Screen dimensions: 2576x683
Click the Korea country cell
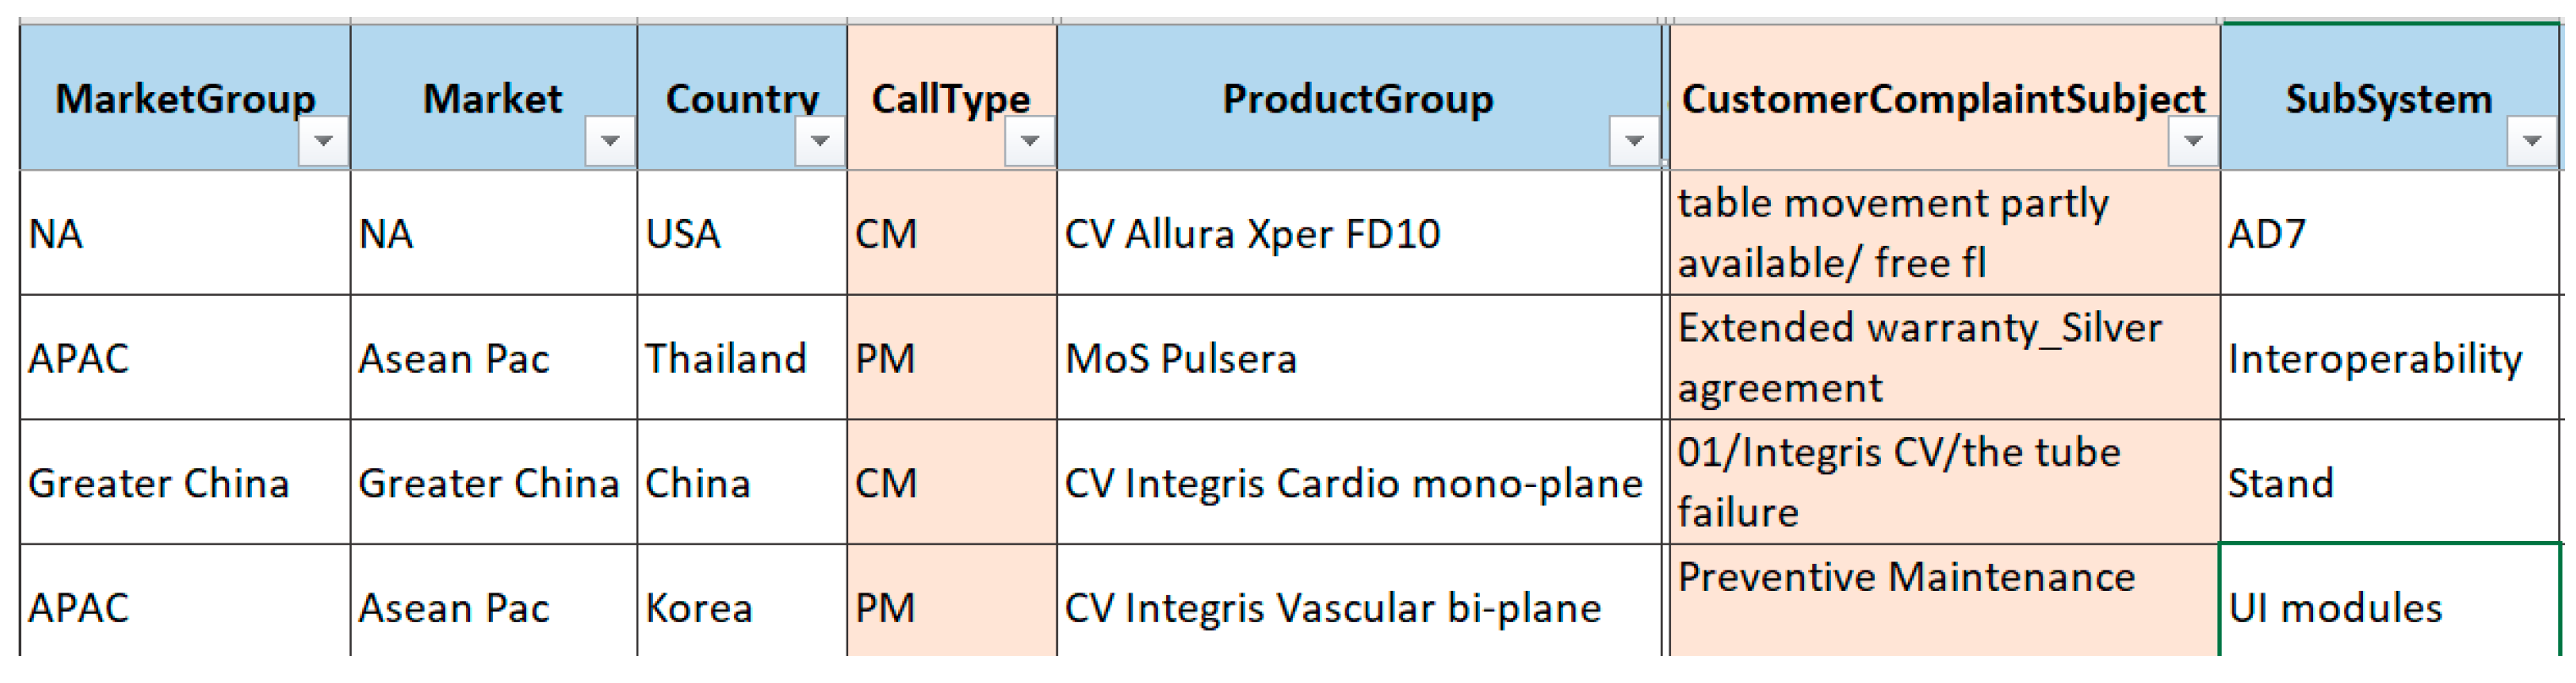(699, 608)
